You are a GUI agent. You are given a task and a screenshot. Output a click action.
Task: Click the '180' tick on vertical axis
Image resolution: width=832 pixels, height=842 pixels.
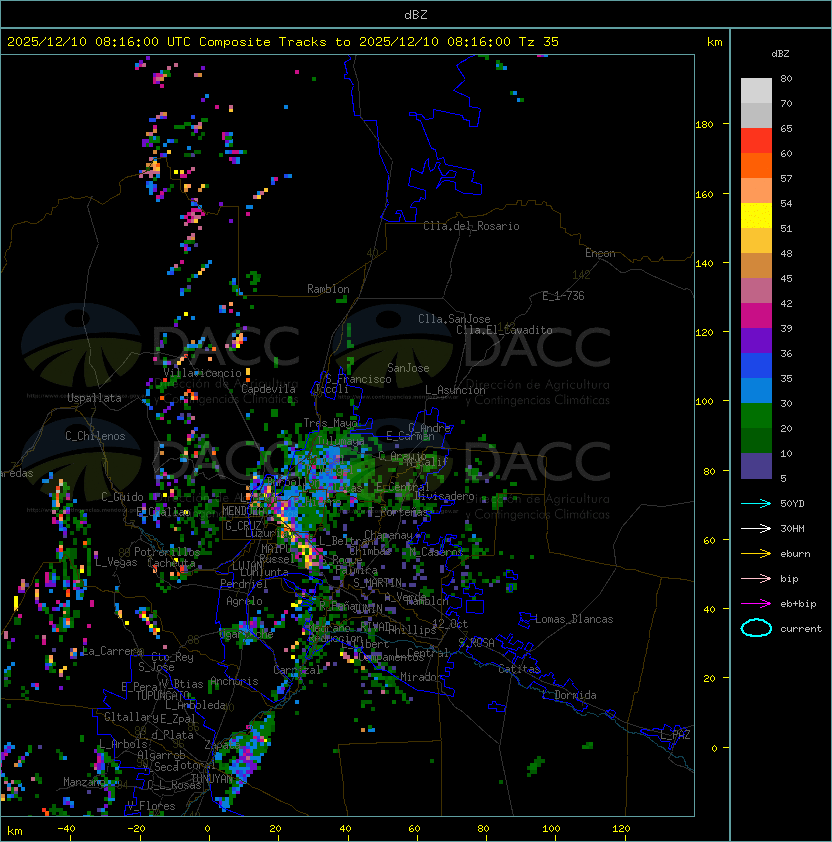[x=704, y=125]
